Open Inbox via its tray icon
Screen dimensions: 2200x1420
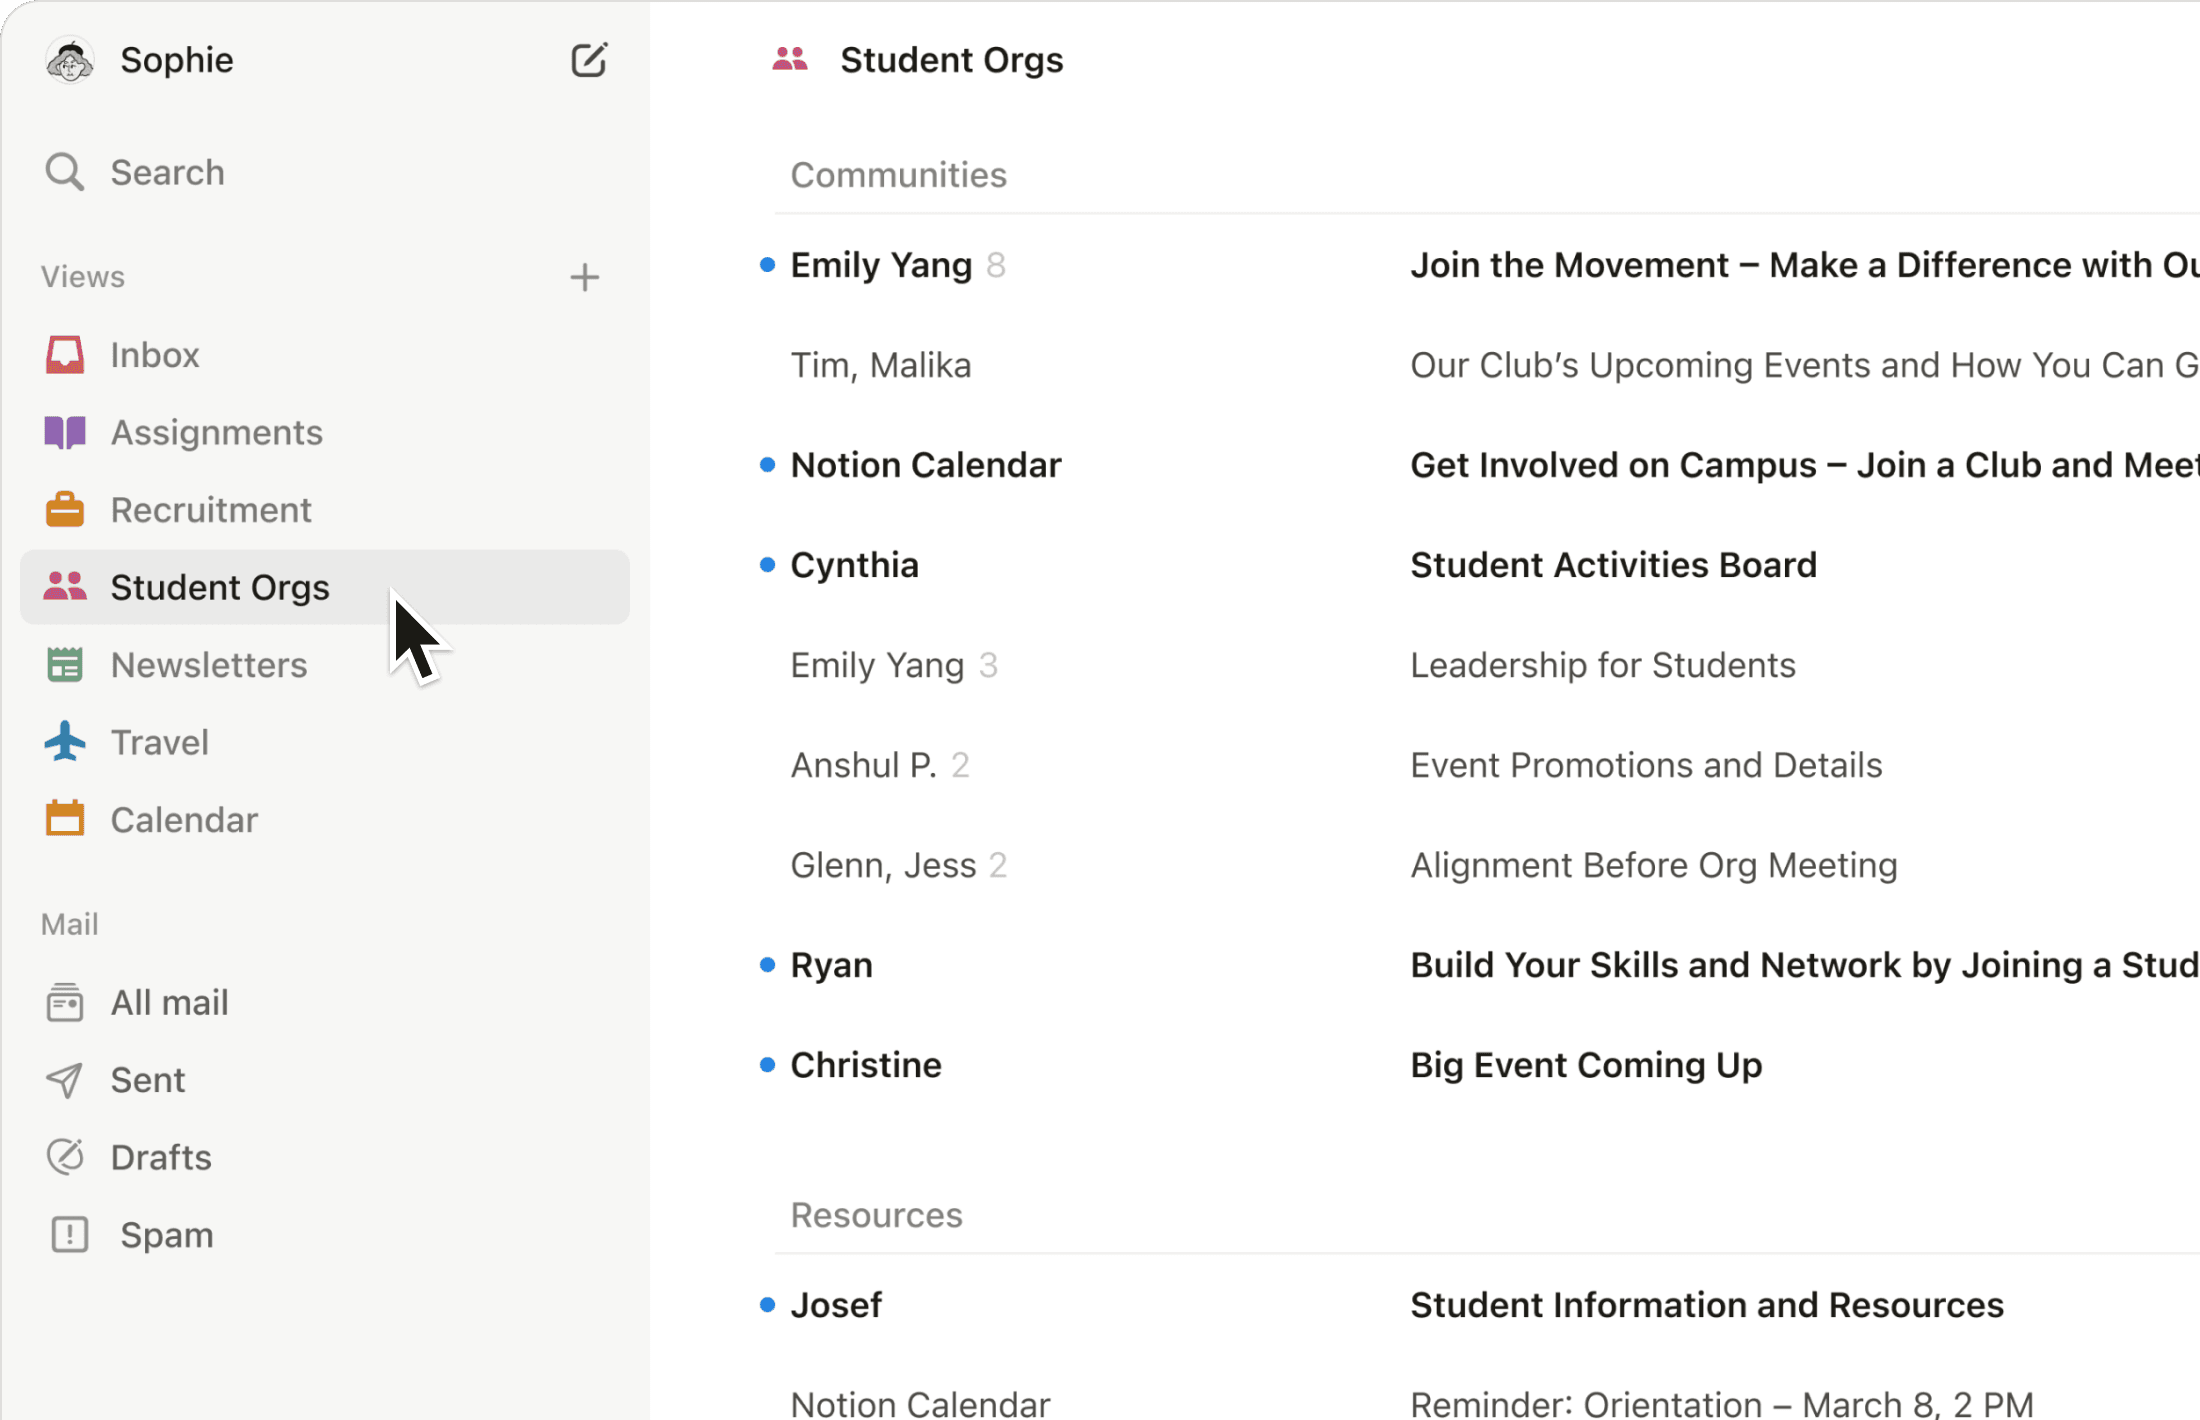coord(65,355)
